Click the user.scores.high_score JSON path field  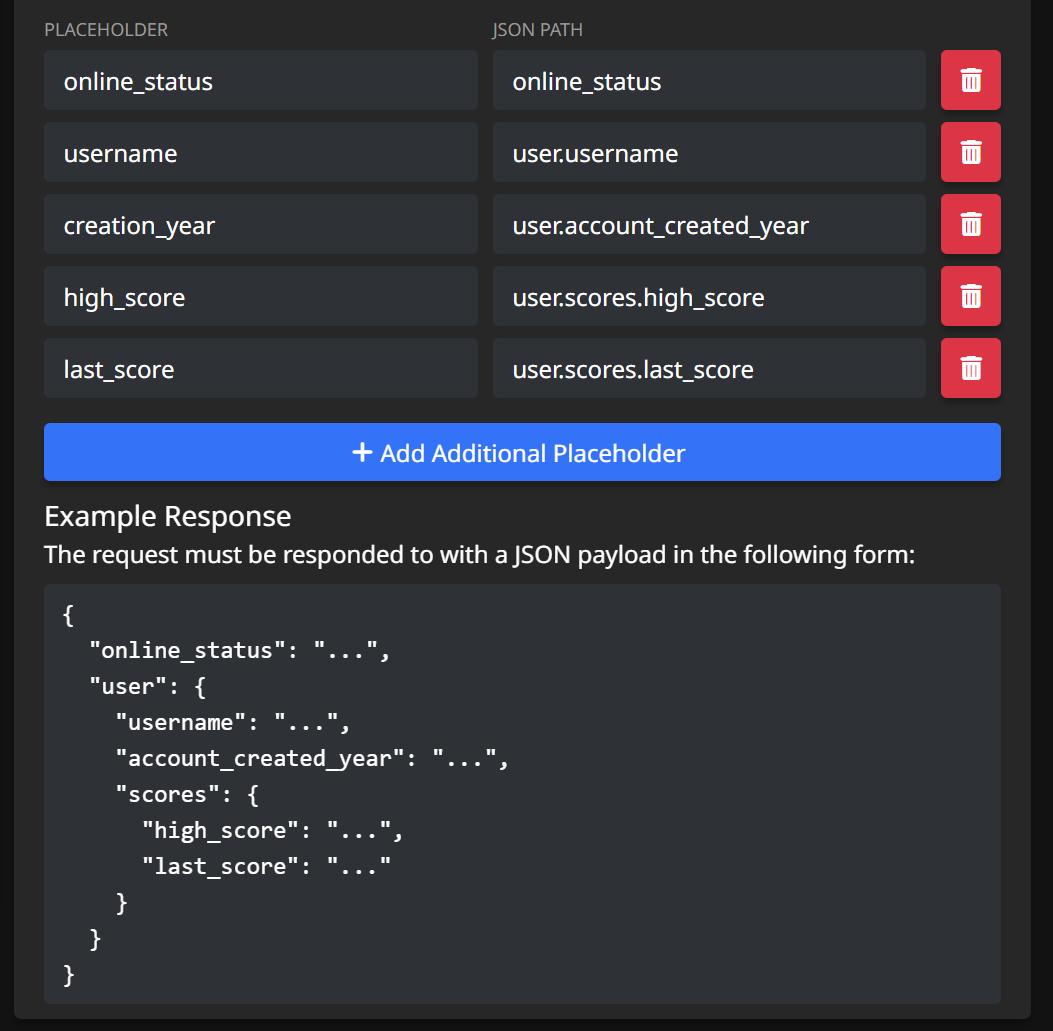click(708, 296)
